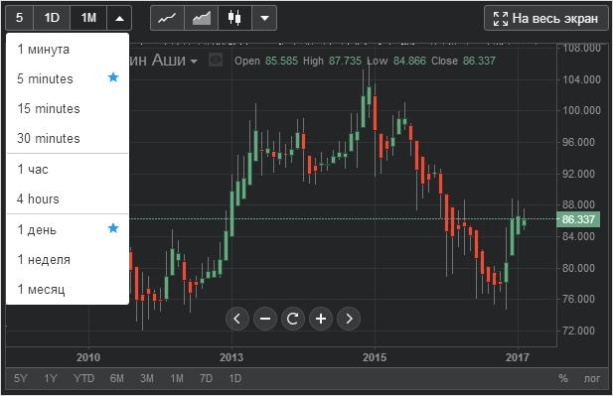613x396 pixels.
Task: Set 6M range at bottom bar
Action: (117, 378)
